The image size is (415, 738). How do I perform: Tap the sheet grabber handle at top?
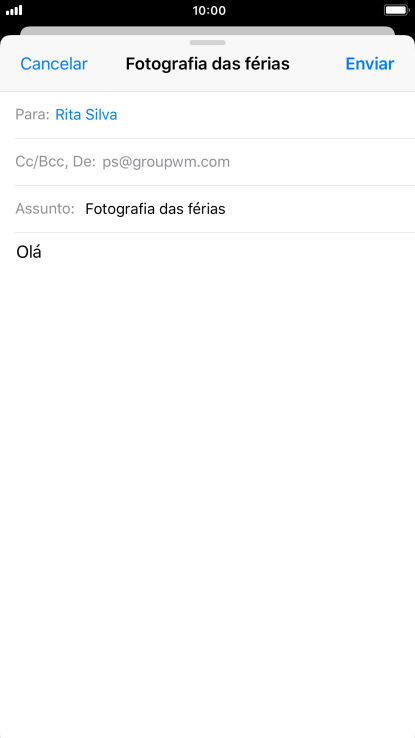click(x=208, y=42)
